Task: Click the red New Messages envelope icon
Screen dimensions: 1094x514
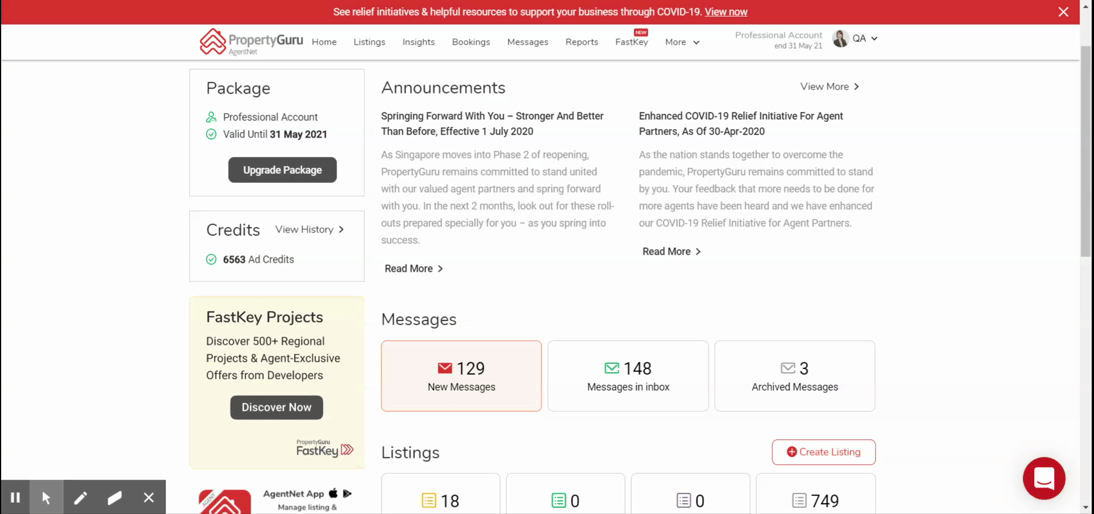Action: point(445,368)
